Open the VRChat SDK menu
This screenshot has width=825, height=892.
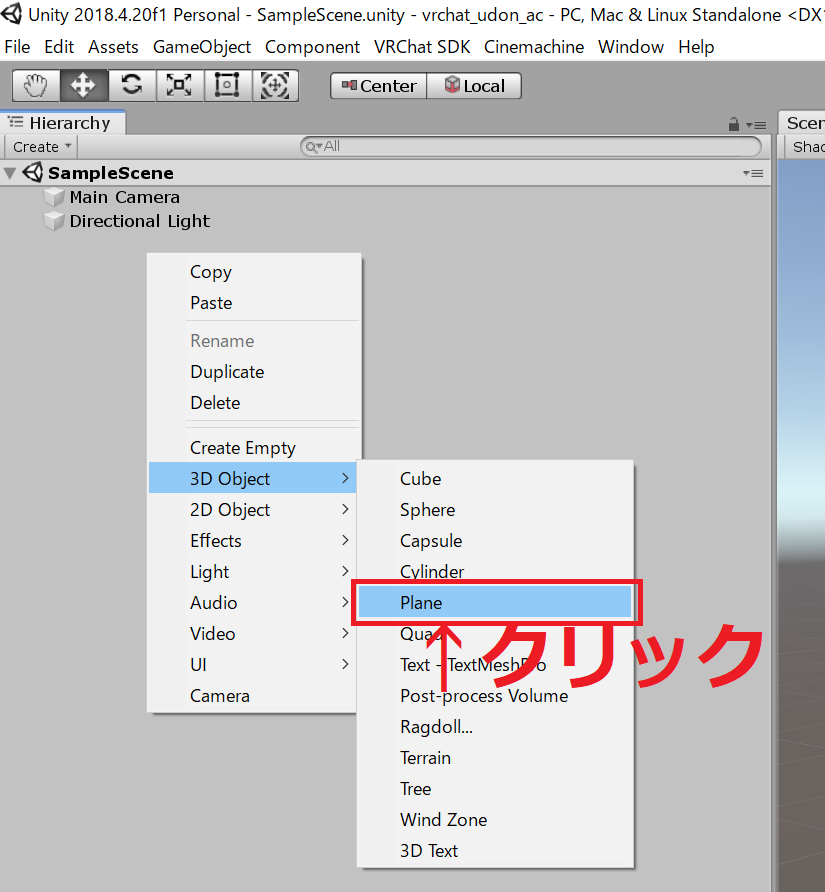point(422,47)
